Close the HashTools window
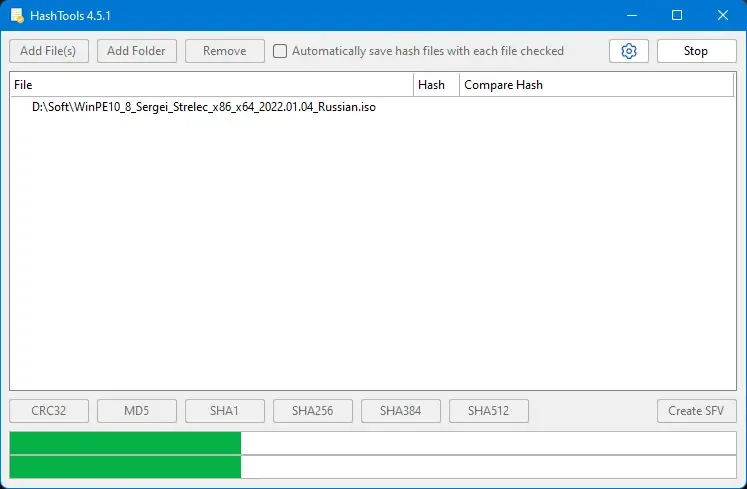Screen dimensions: 747x489 click(723, 15)
